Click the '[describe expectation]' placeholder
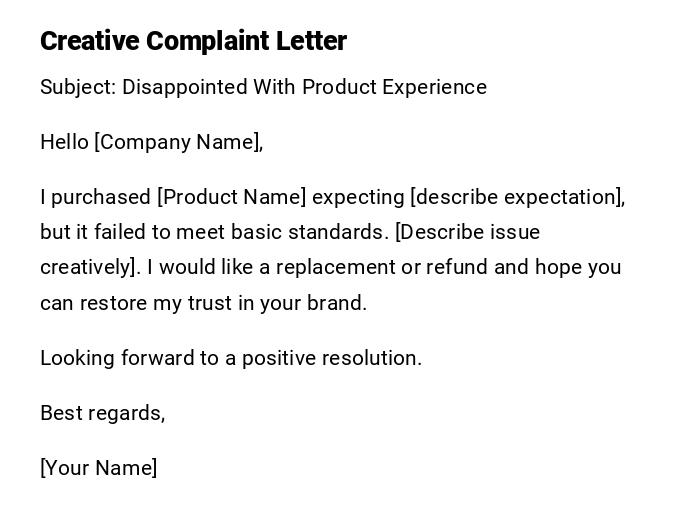 pos(517,197)
